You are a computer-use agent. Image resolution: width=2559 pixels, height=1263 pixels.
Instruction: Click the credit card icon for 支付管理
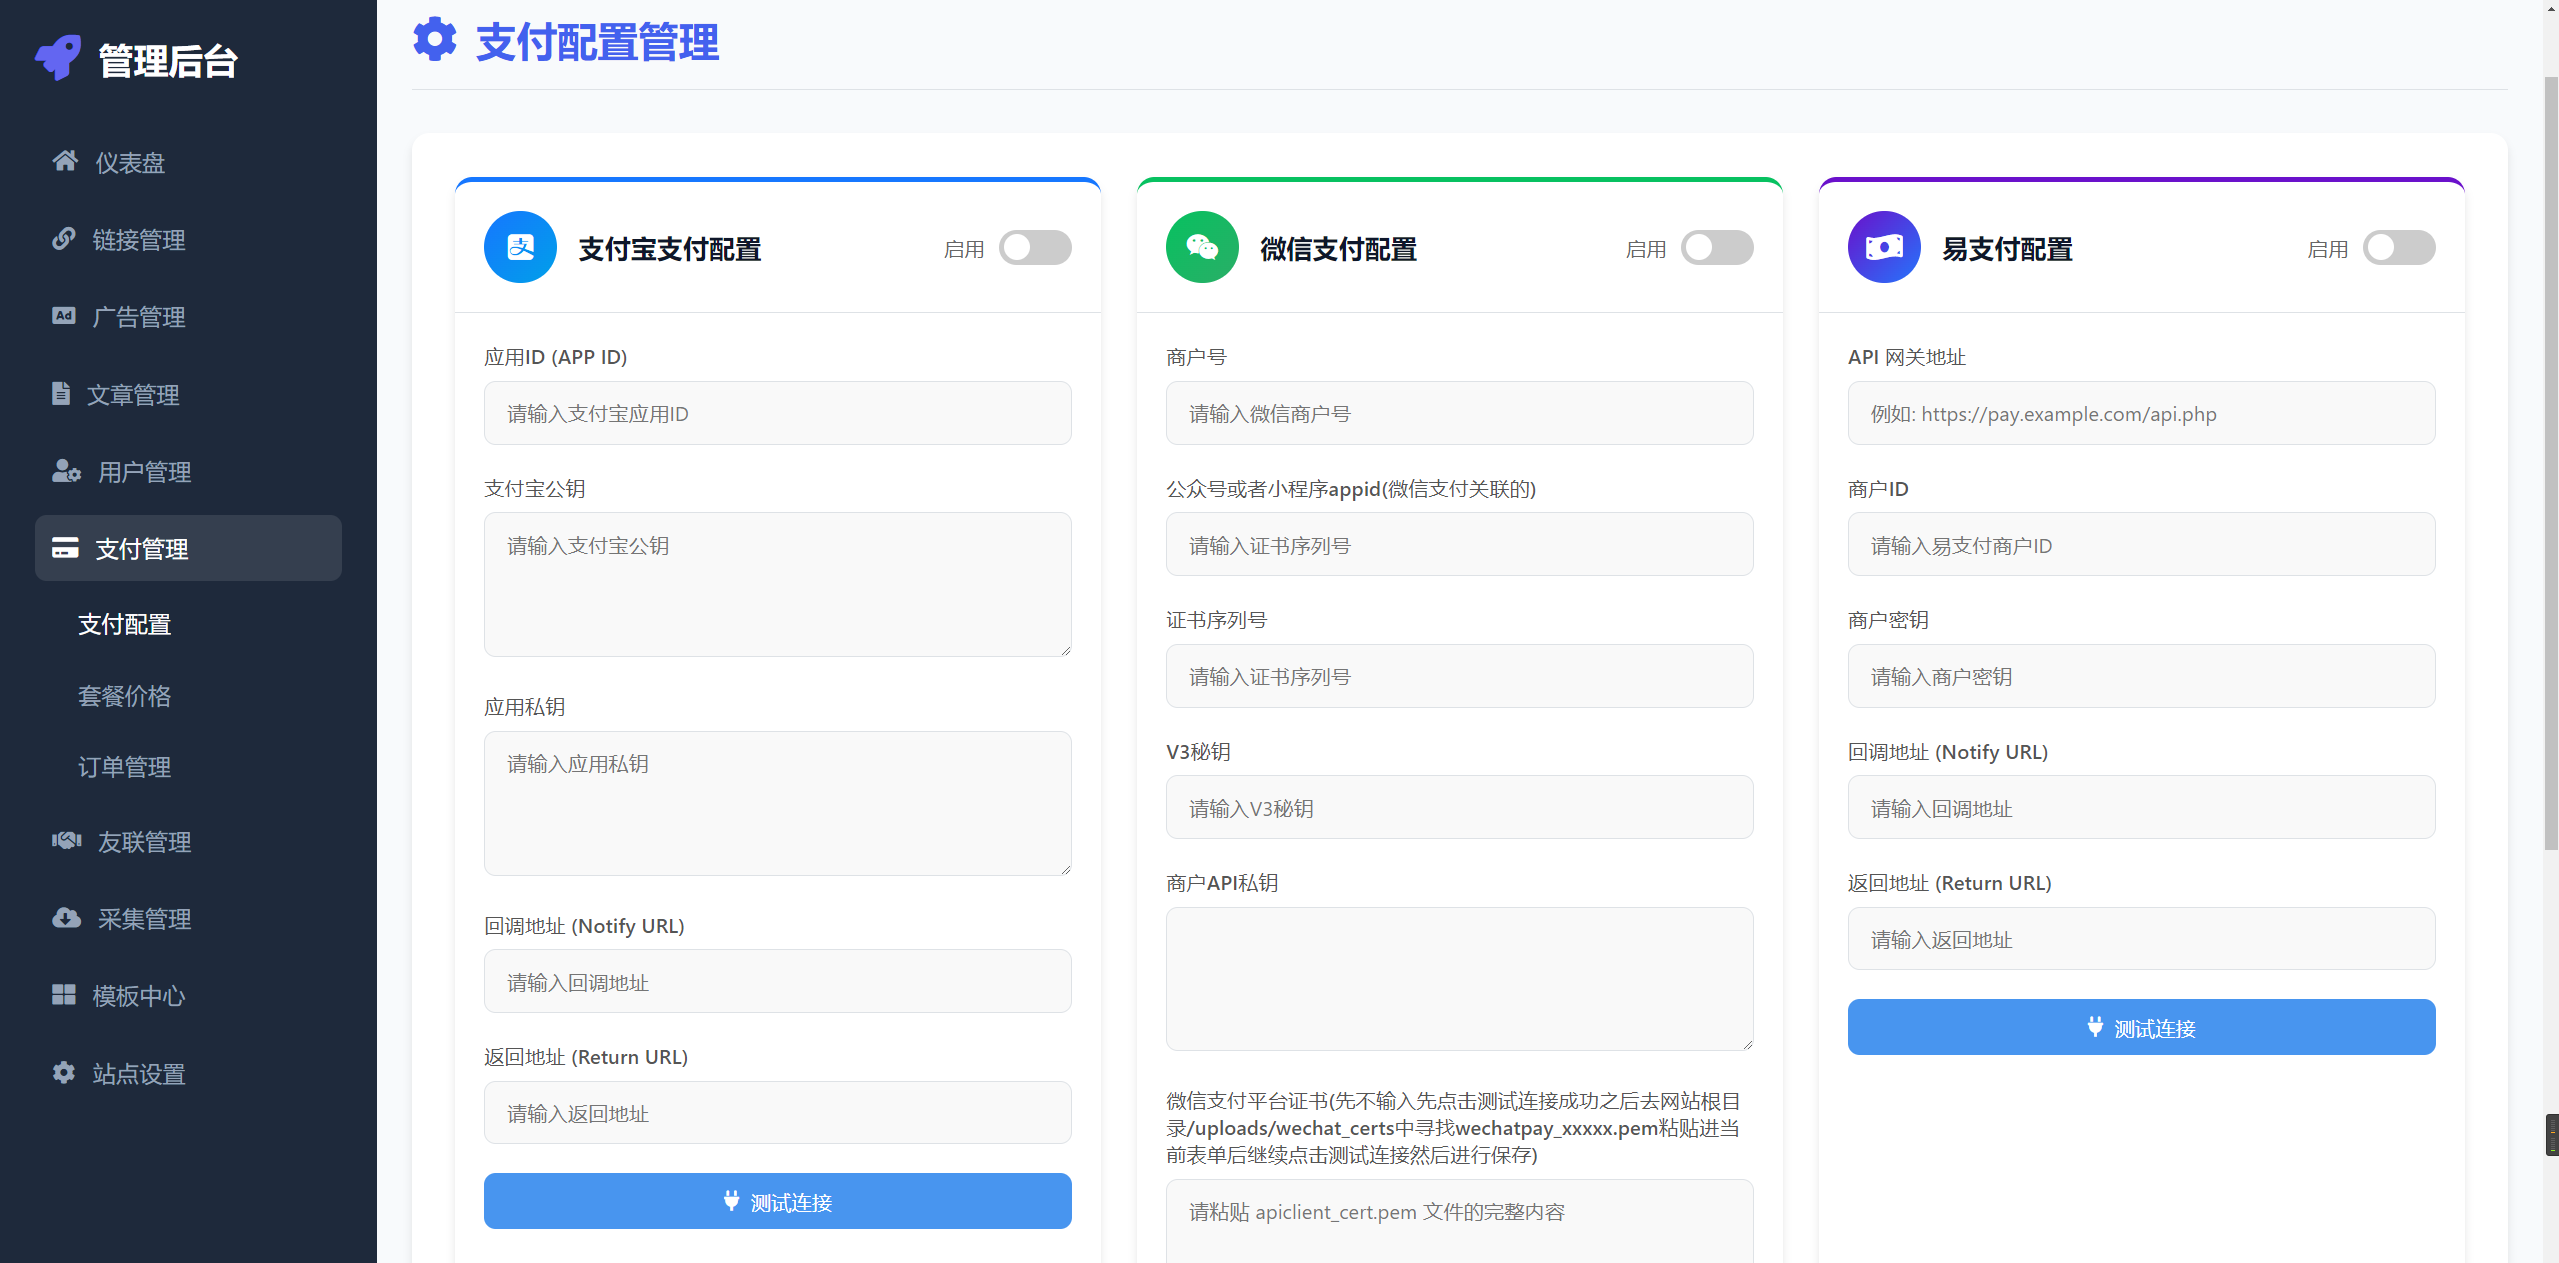(65, 547)
